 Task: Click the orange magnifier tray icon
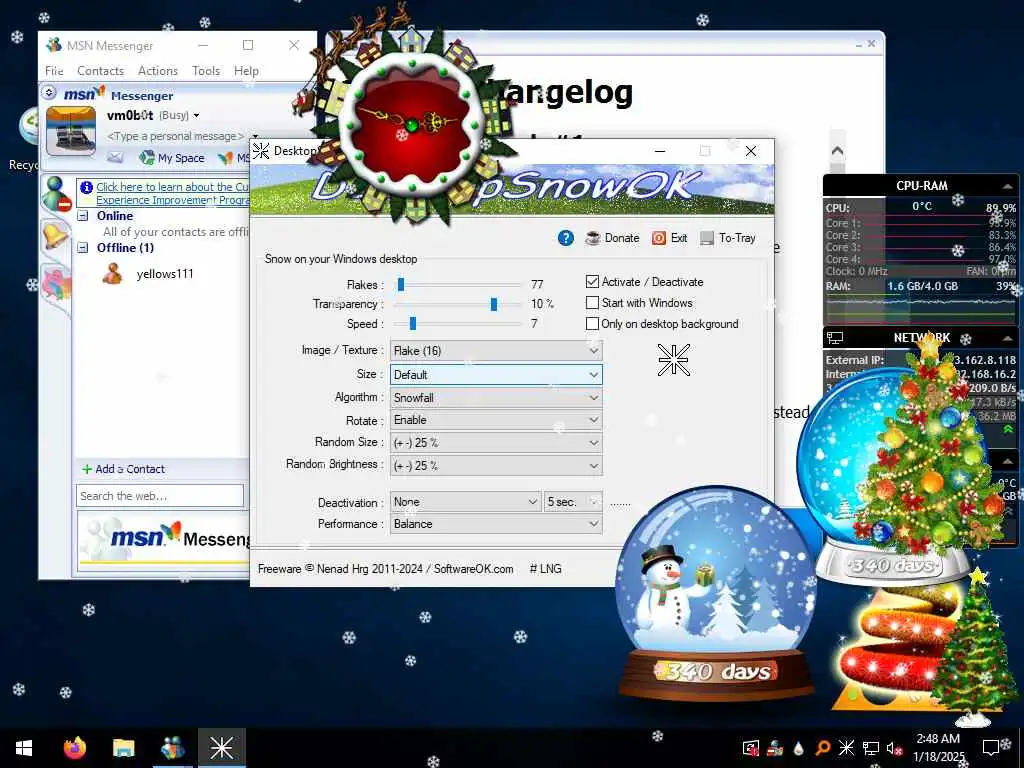[x=823, y=748]
